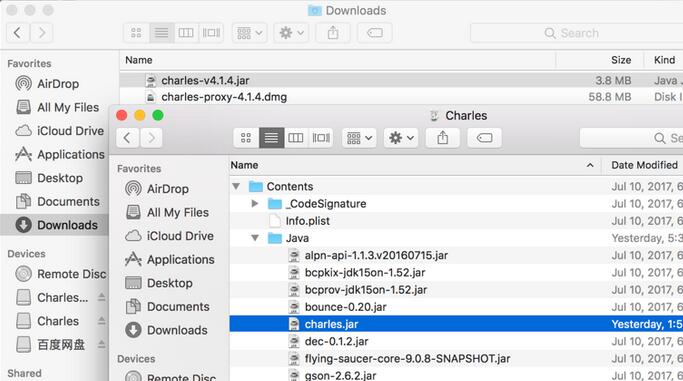Image resolution: width=683 pixels, height=381 pixels.
Task: Open the Action gear menu in Downloads window
Action: (x=291, y=33)
